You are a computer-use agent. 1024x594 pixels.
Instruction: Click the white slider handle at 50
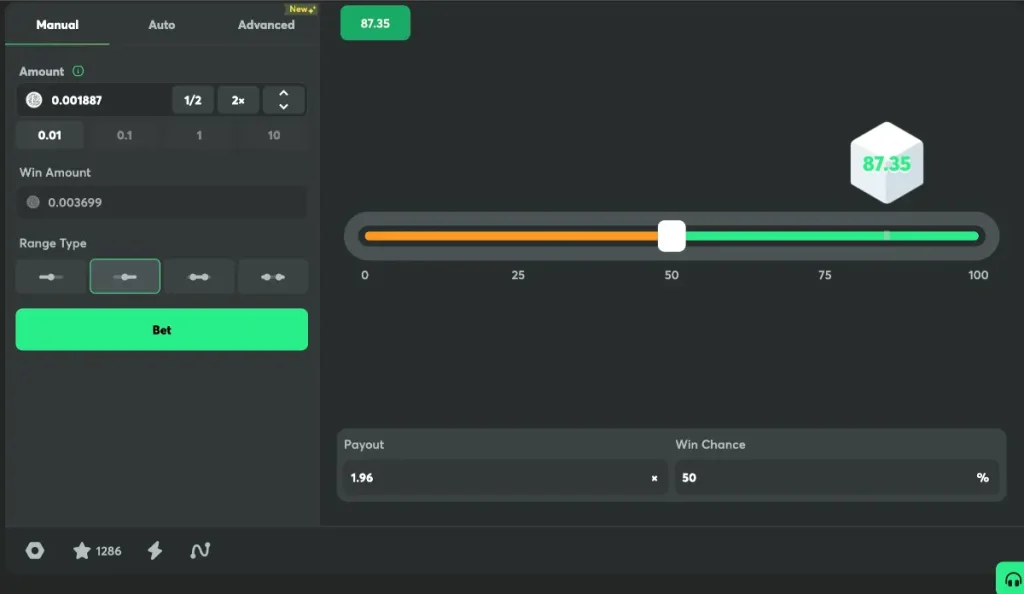pos(672,236)
